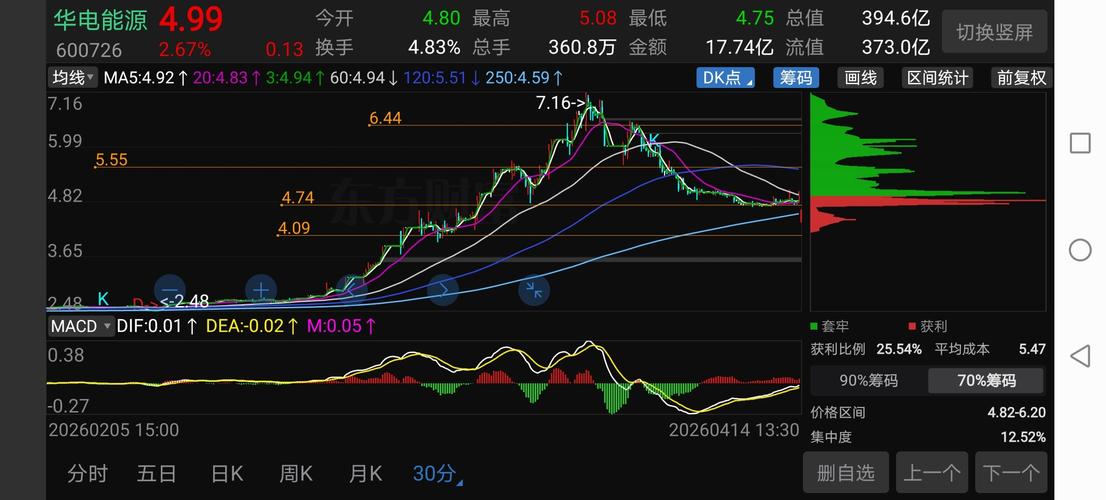
Task: Select the 90%筹码 option
Action: click(x=868, y=381)
